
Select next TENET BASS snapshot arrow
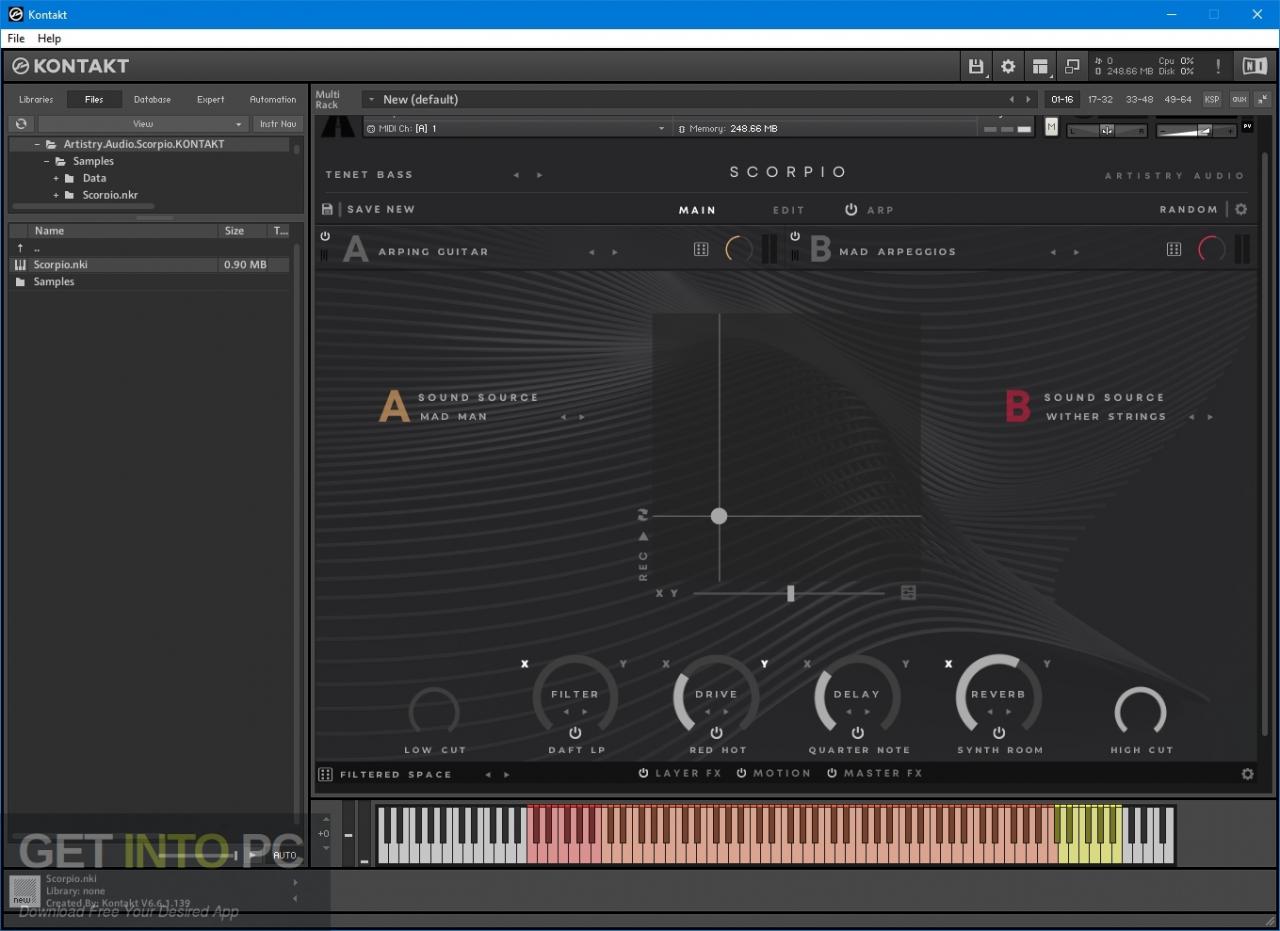(540, 175)
